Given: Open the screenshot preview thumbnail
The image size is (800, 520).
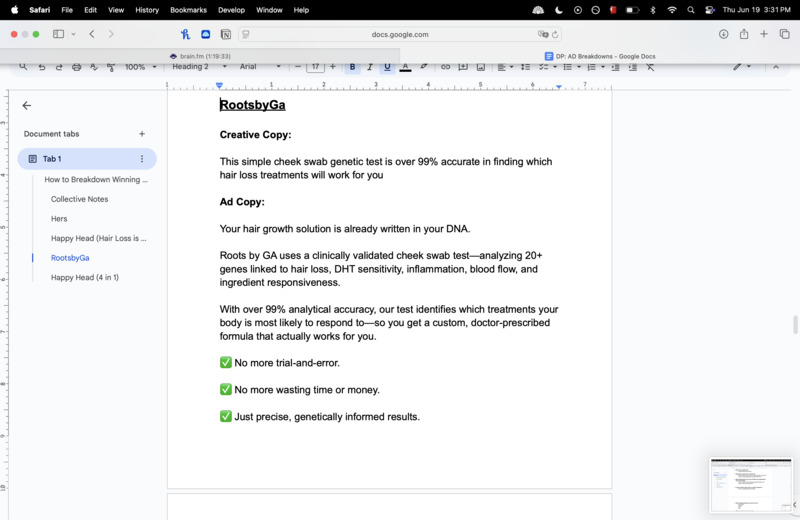Looking at the screenshot, I should (x=751, y=485).
